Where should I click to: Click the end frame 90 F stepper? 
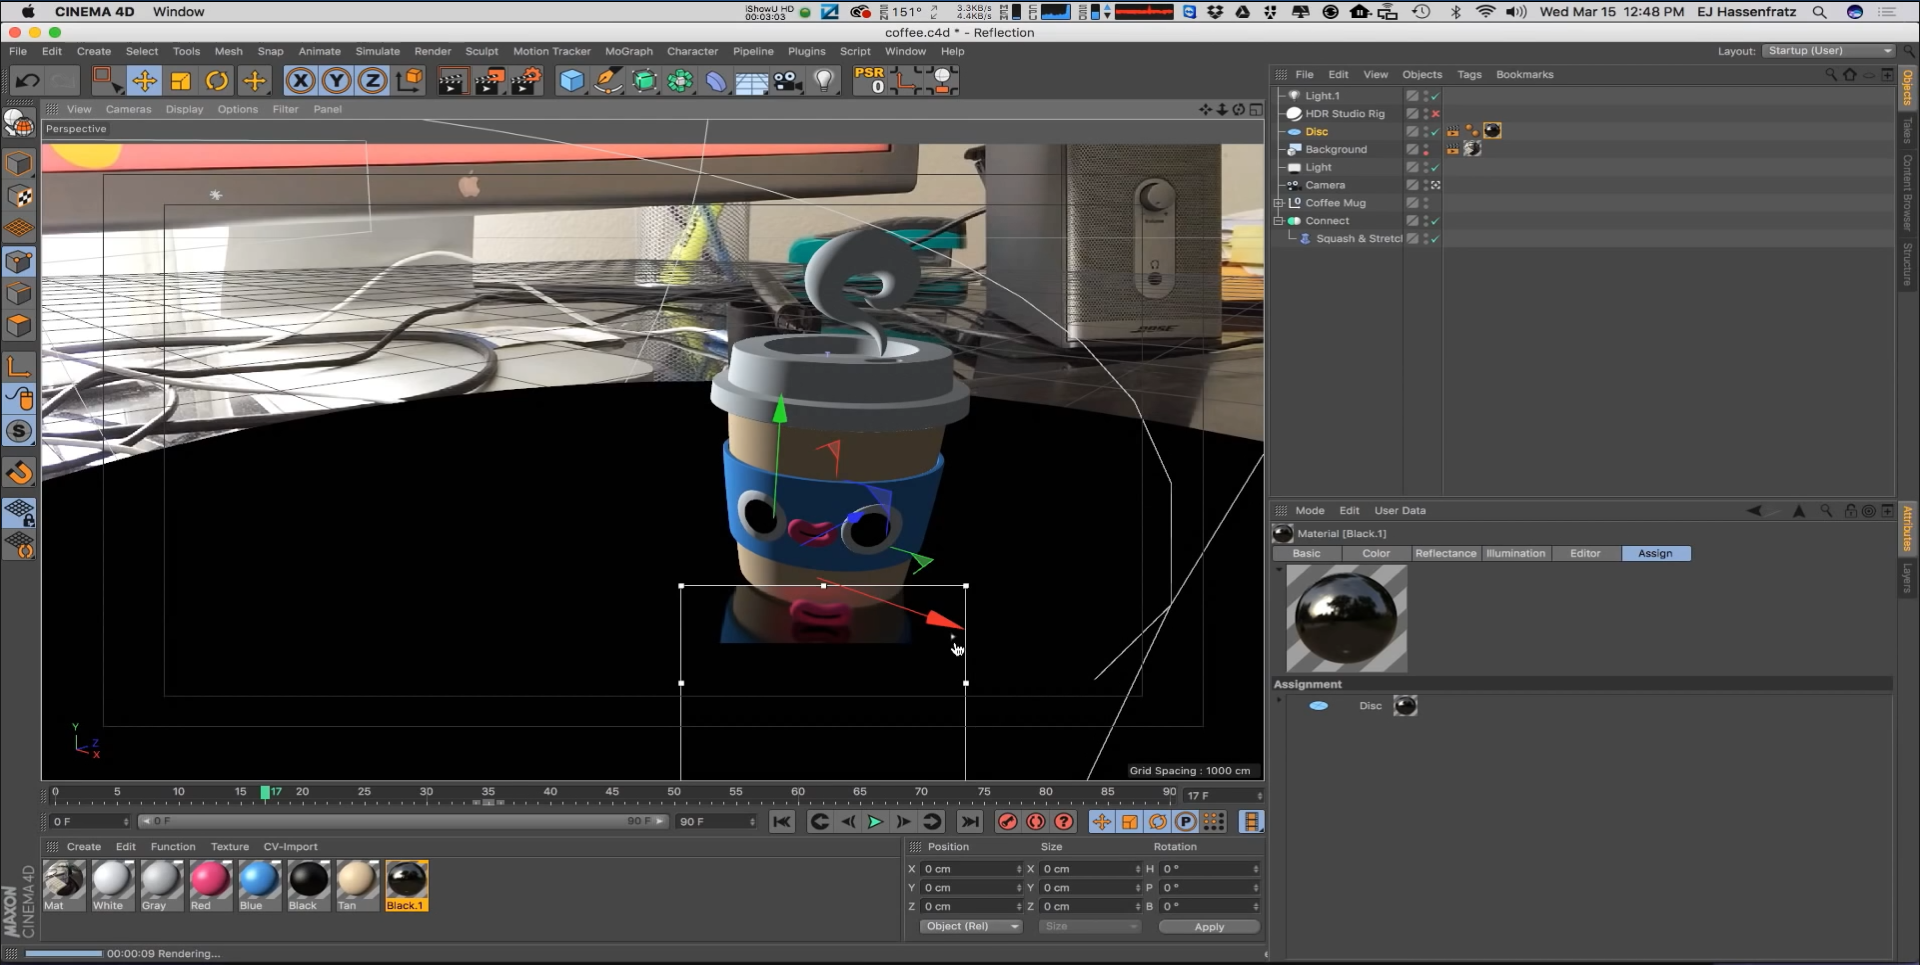tap(752, 822)
